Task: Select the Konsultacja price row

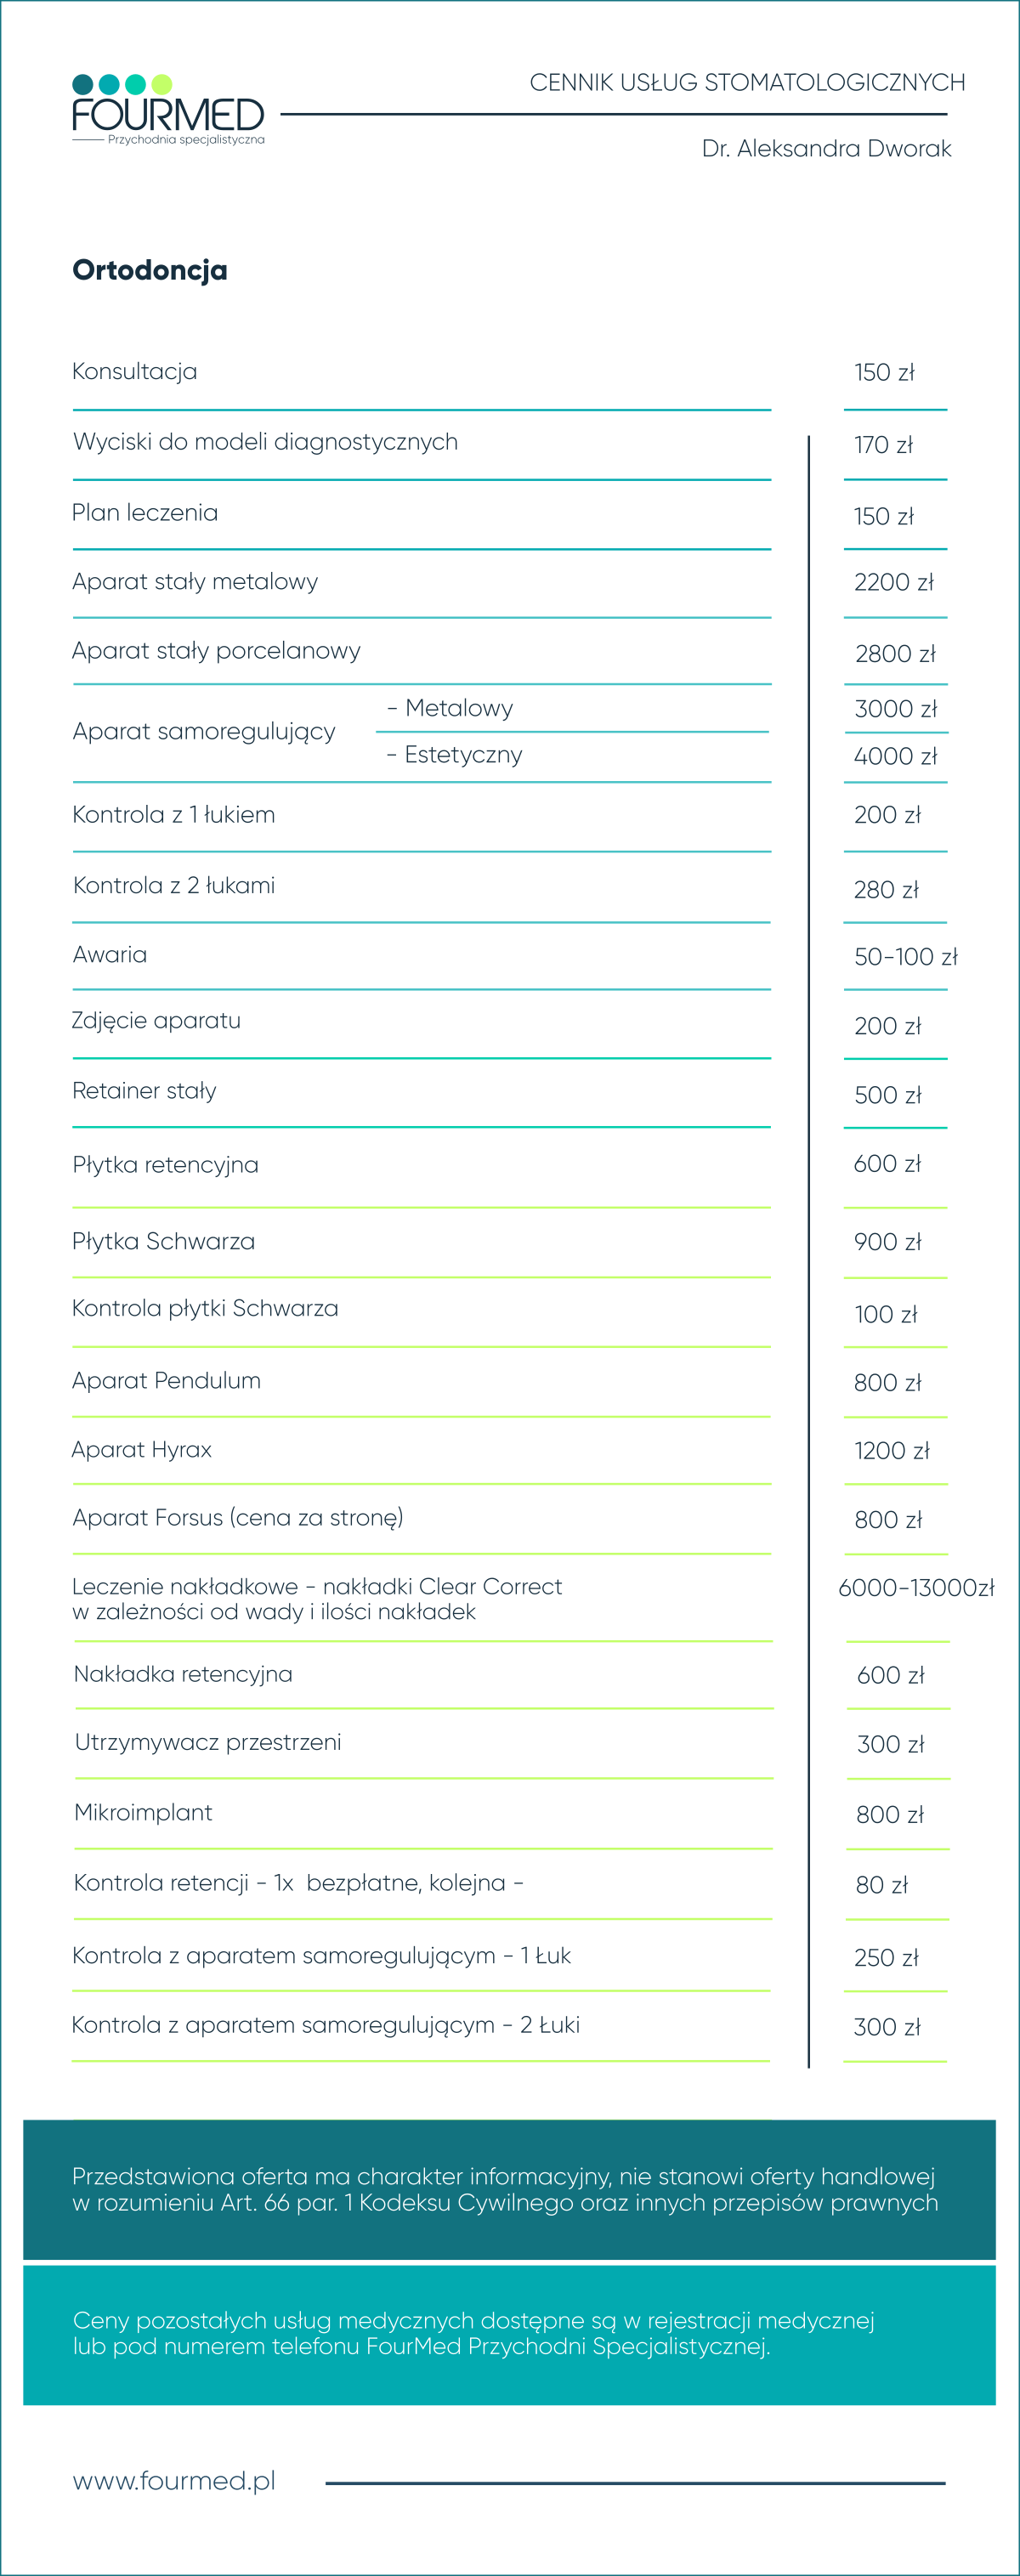Action: tap(509, 372)
